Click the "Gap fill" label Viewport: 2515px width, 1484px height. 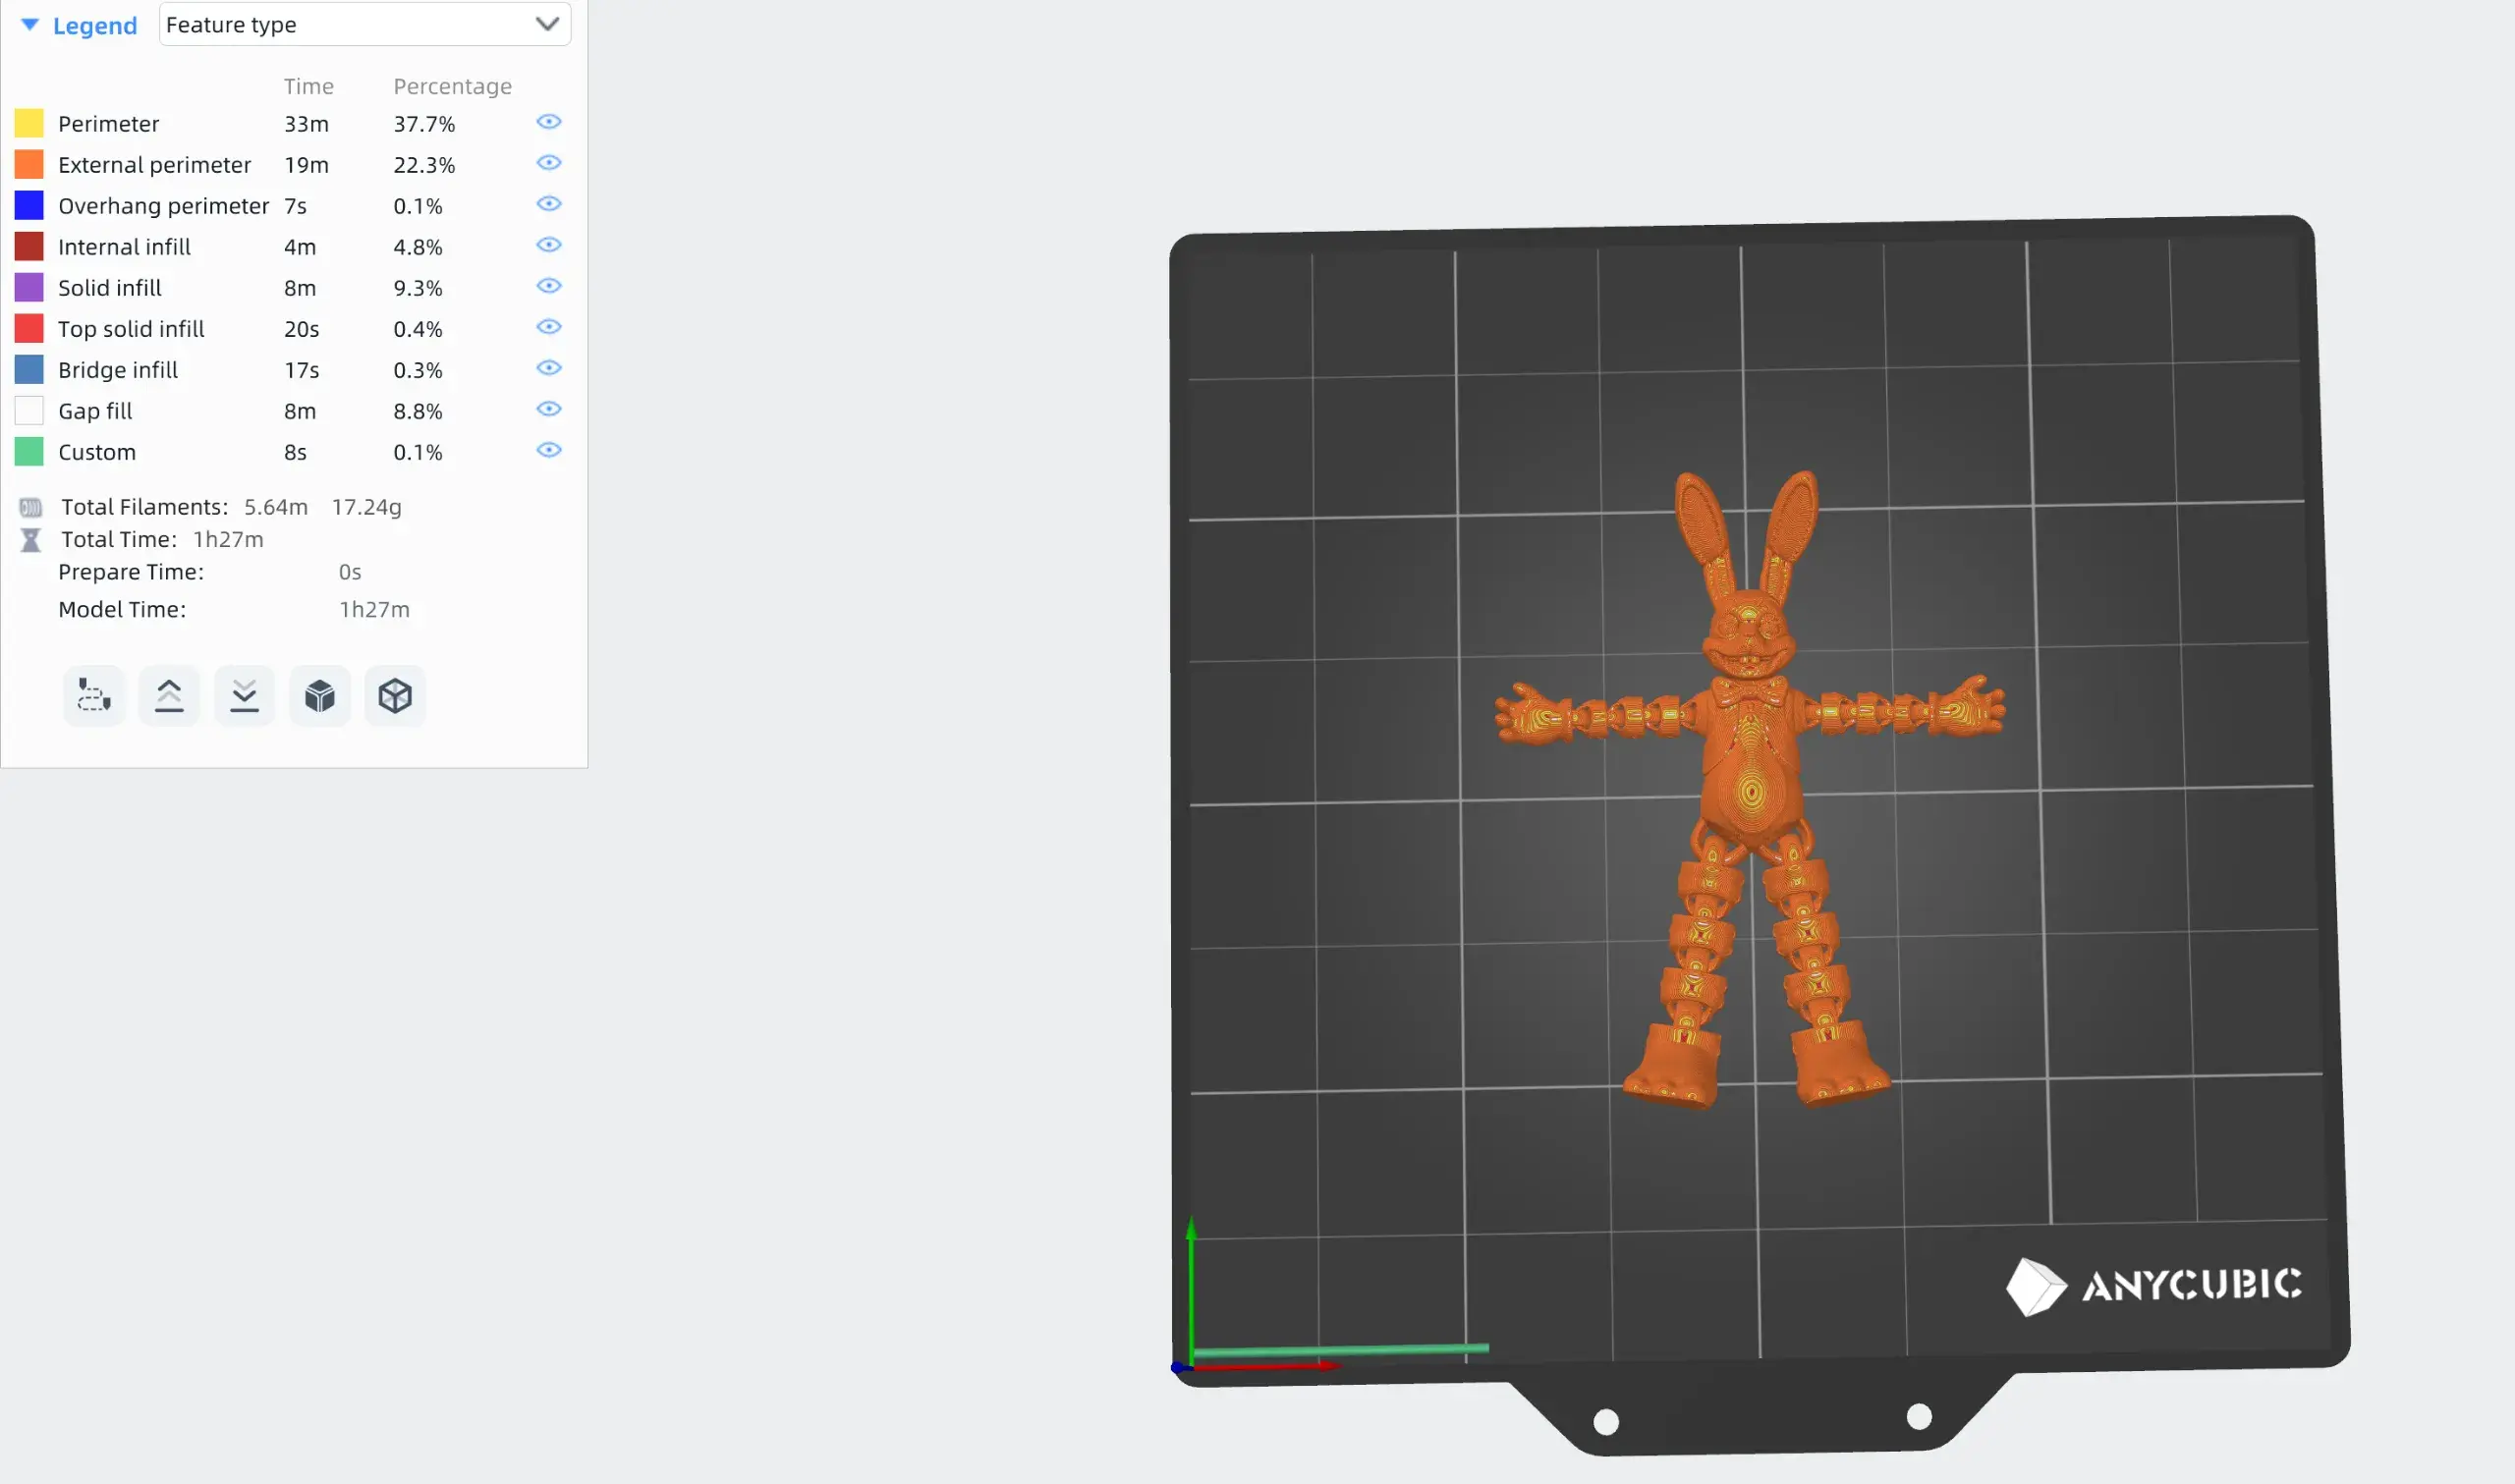click(x=95, y=410)
